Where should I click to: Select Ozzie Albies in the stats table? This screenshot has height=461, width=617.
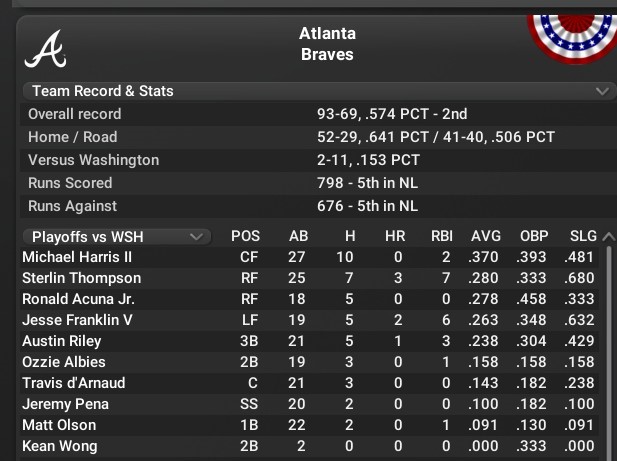pos(63,362)
